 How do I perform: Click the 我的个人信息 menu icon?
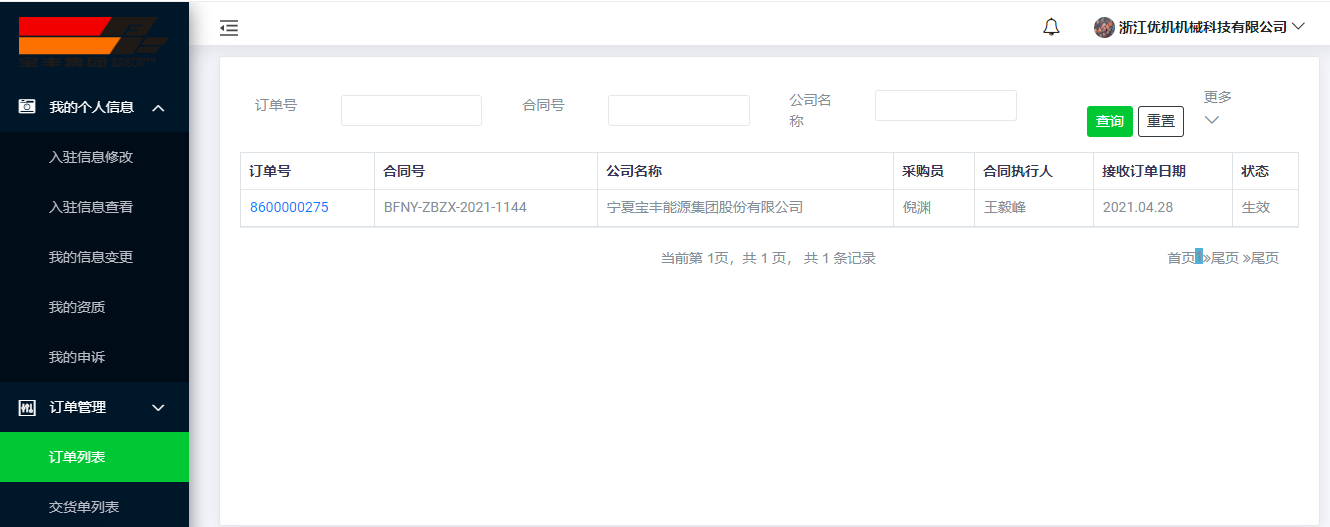point(27,107)
